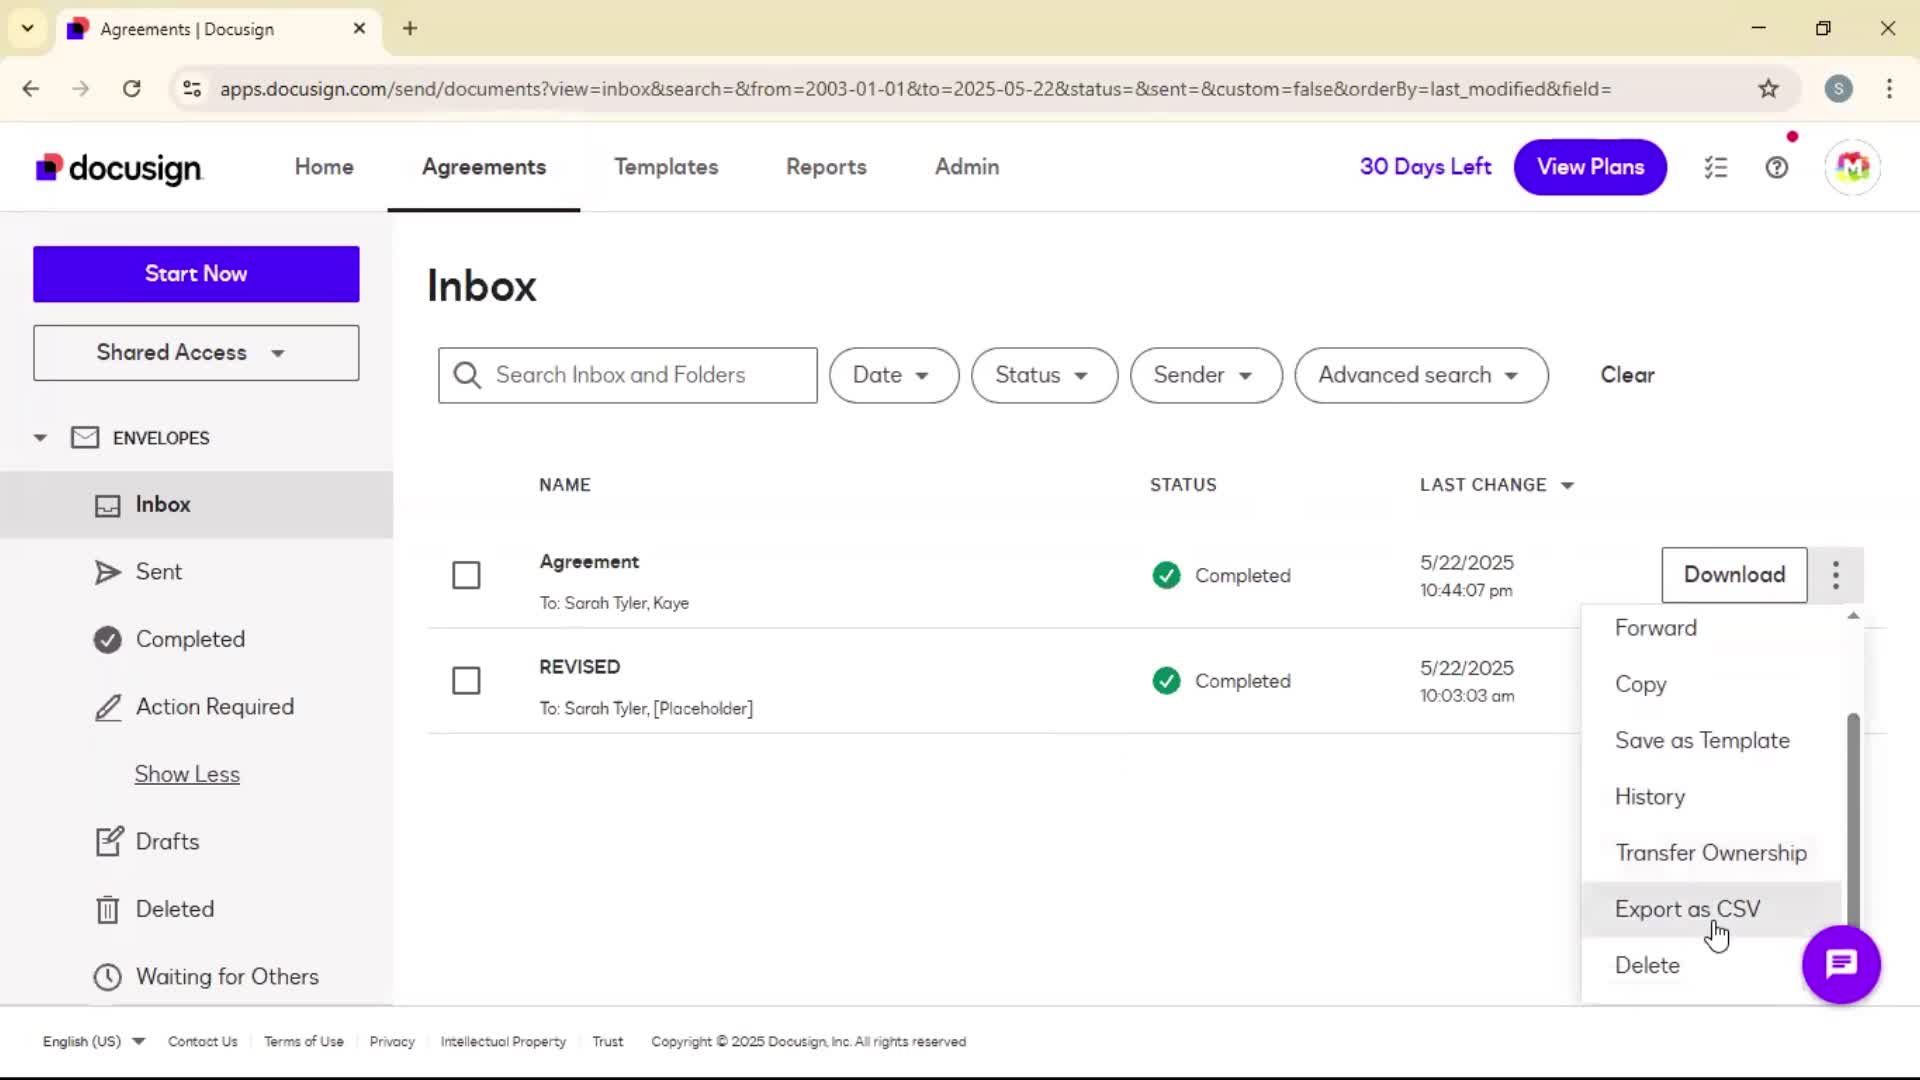Viewport: 1920px width, 1080px height.
Task: Click the Waiting for Others clock icon
Action: (107, 976)
